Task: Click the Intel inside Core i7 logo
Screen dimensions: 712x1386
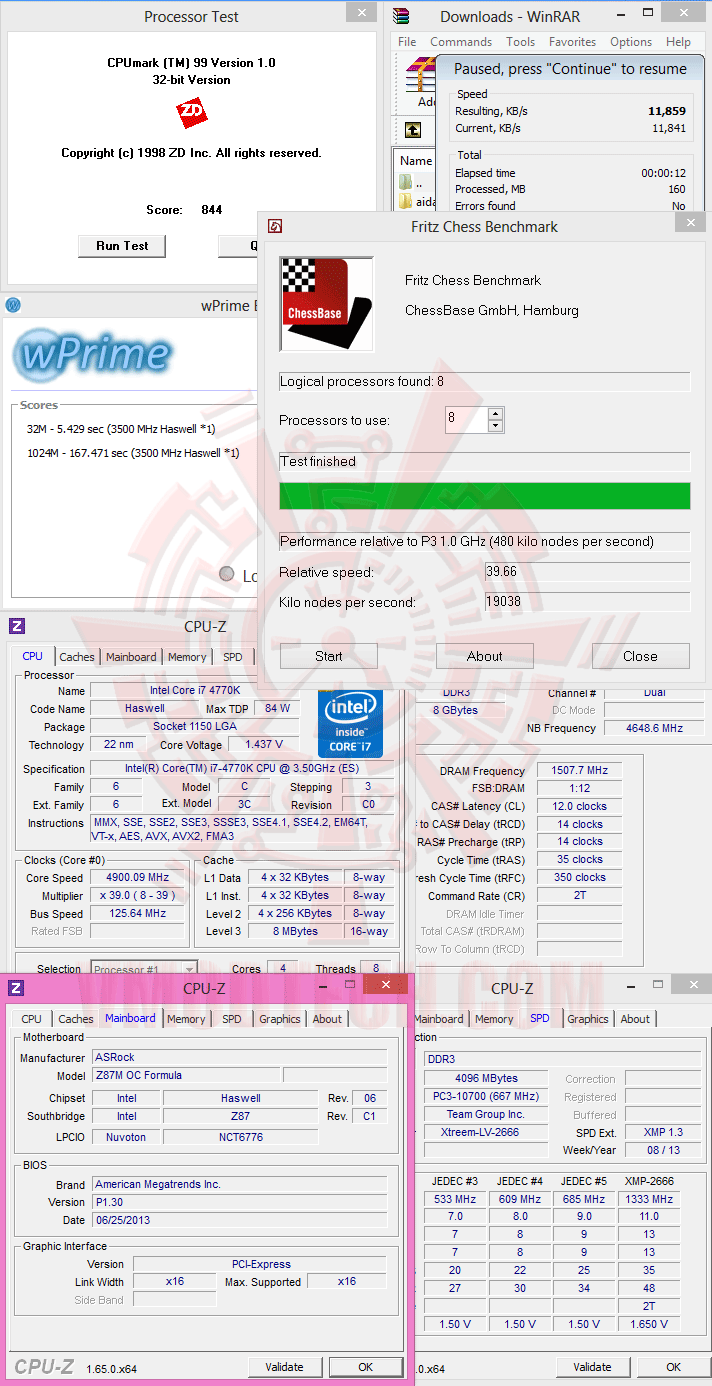Action: 350,722
